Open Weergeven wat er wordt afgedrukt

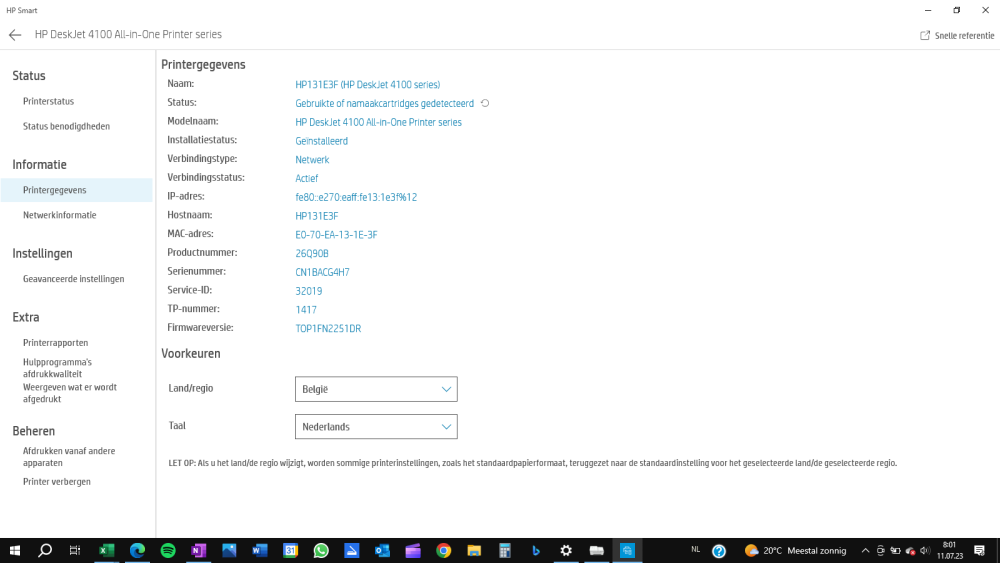click(x=70, y=393)
